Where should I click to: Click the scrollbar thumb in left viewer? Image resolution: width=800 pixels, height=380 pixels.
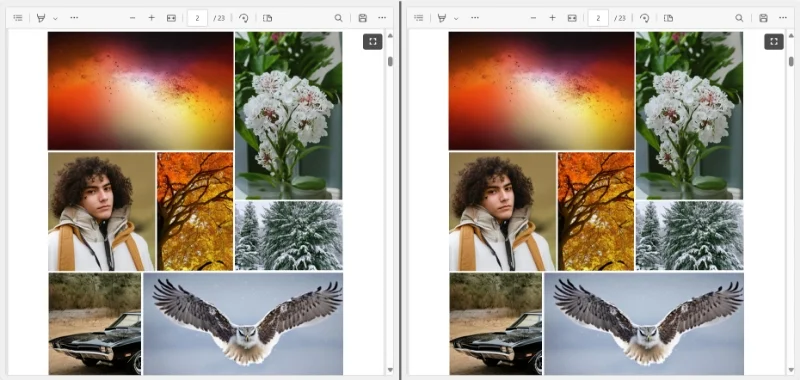click(390, 61)
